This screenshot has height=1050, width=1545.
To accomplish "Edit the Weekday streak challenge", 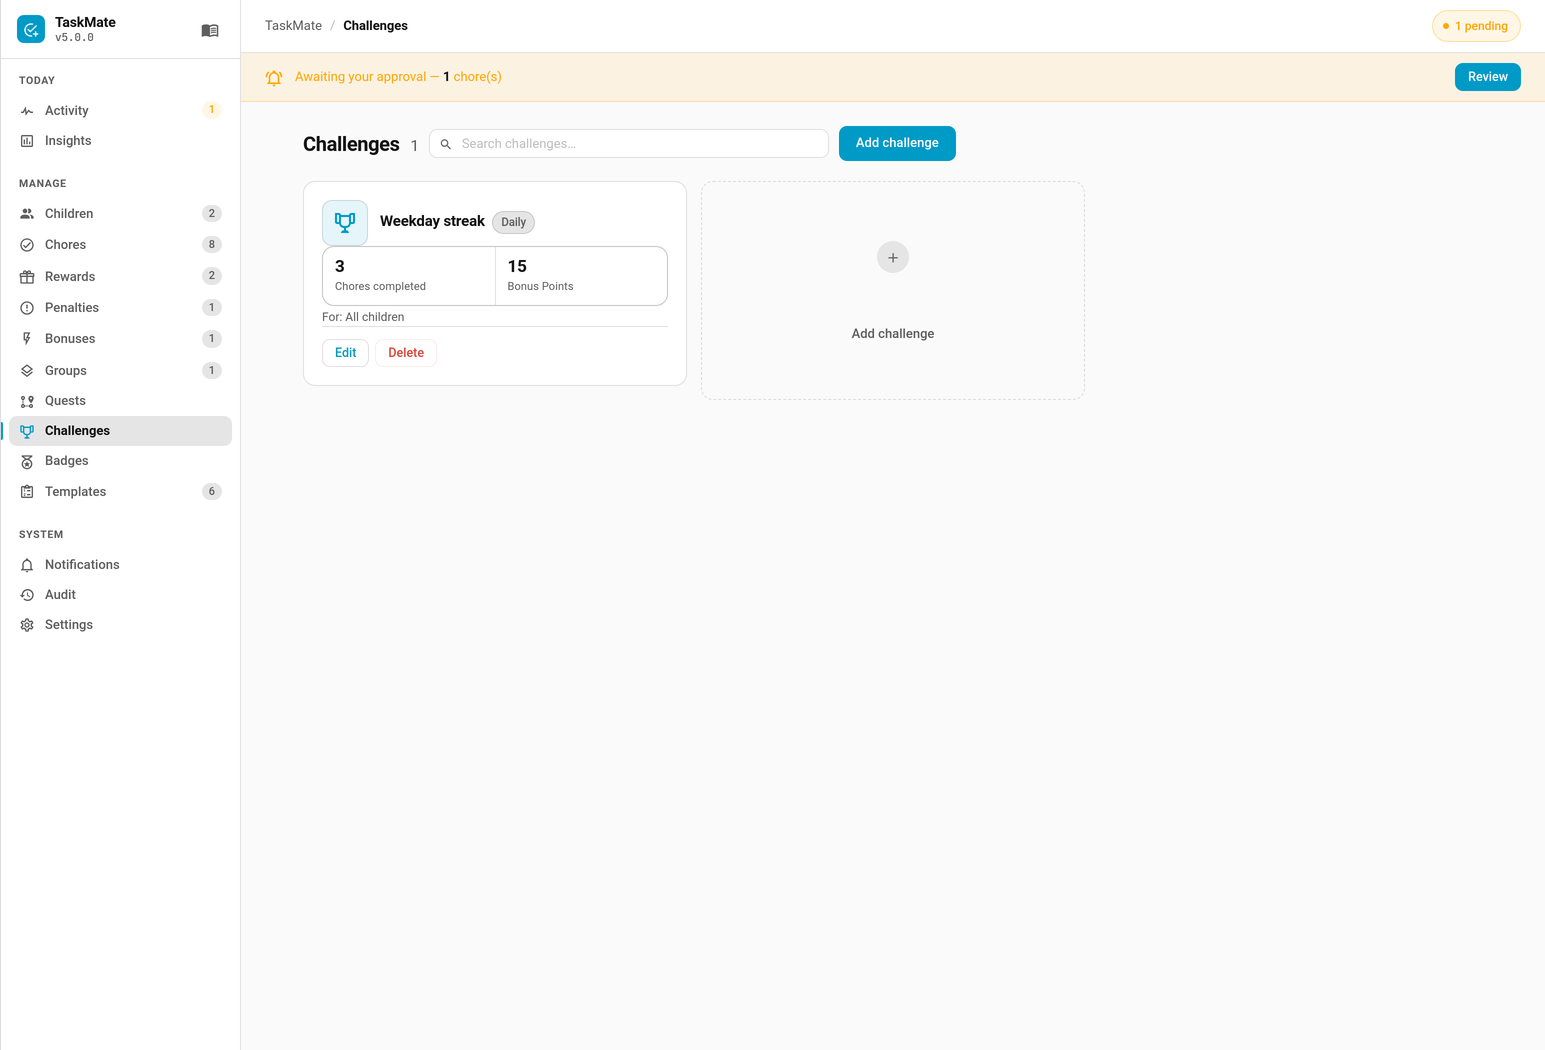I will pyautogui.click(x=345, y=353).
